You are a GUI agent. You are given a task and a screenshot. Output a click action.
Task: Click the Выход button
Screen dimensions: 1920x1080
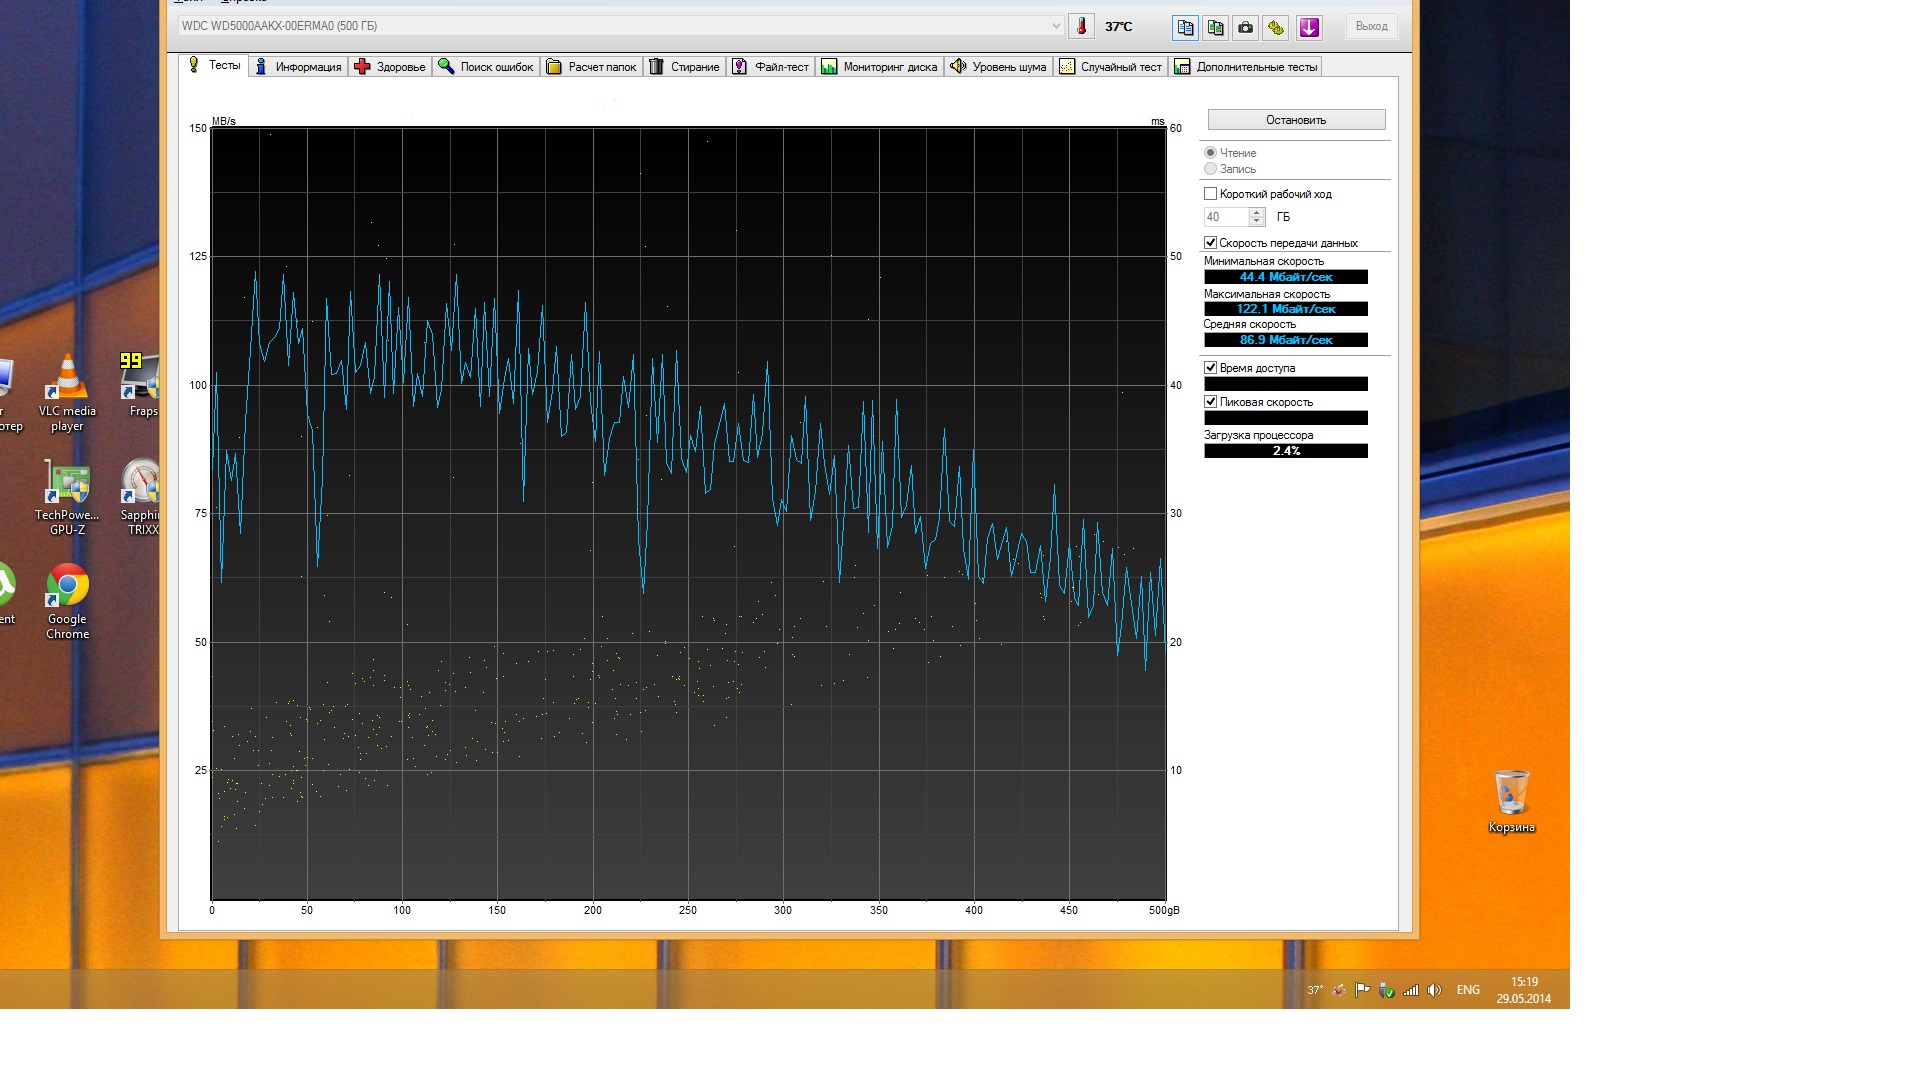[x=1371, y=26]
